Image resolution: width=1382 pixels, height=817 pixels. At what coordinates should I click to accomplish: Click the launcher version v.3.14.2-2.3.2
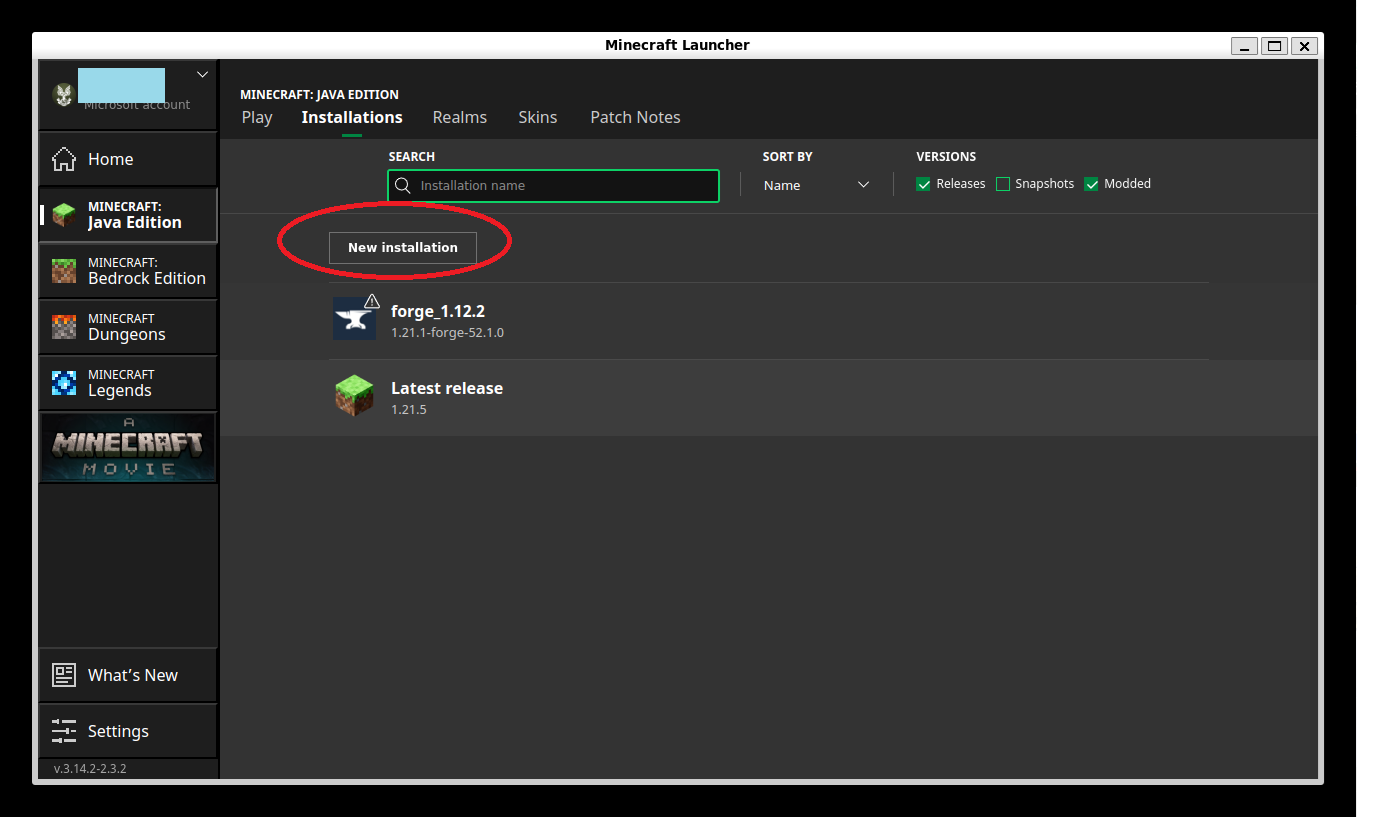[90, 769]
